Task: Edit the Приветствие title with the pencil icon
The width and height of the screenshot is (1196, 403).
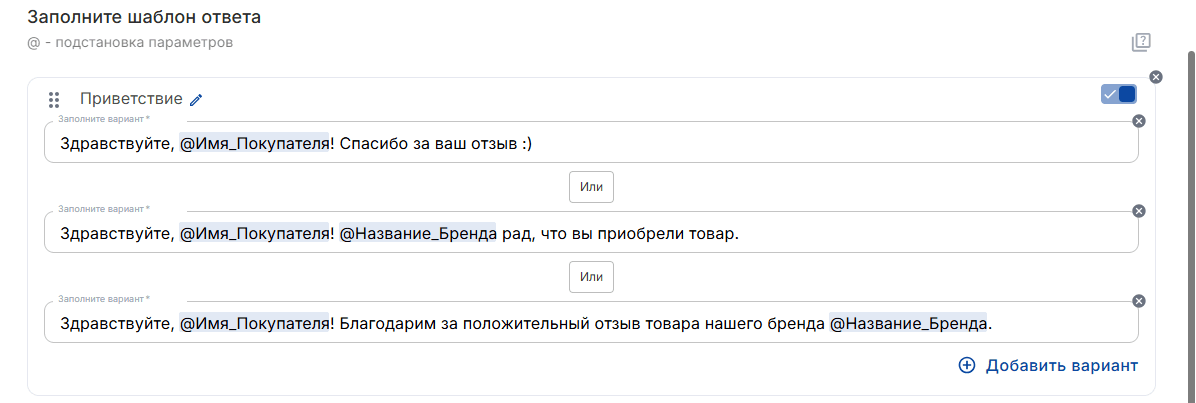Action: (196, 99)
